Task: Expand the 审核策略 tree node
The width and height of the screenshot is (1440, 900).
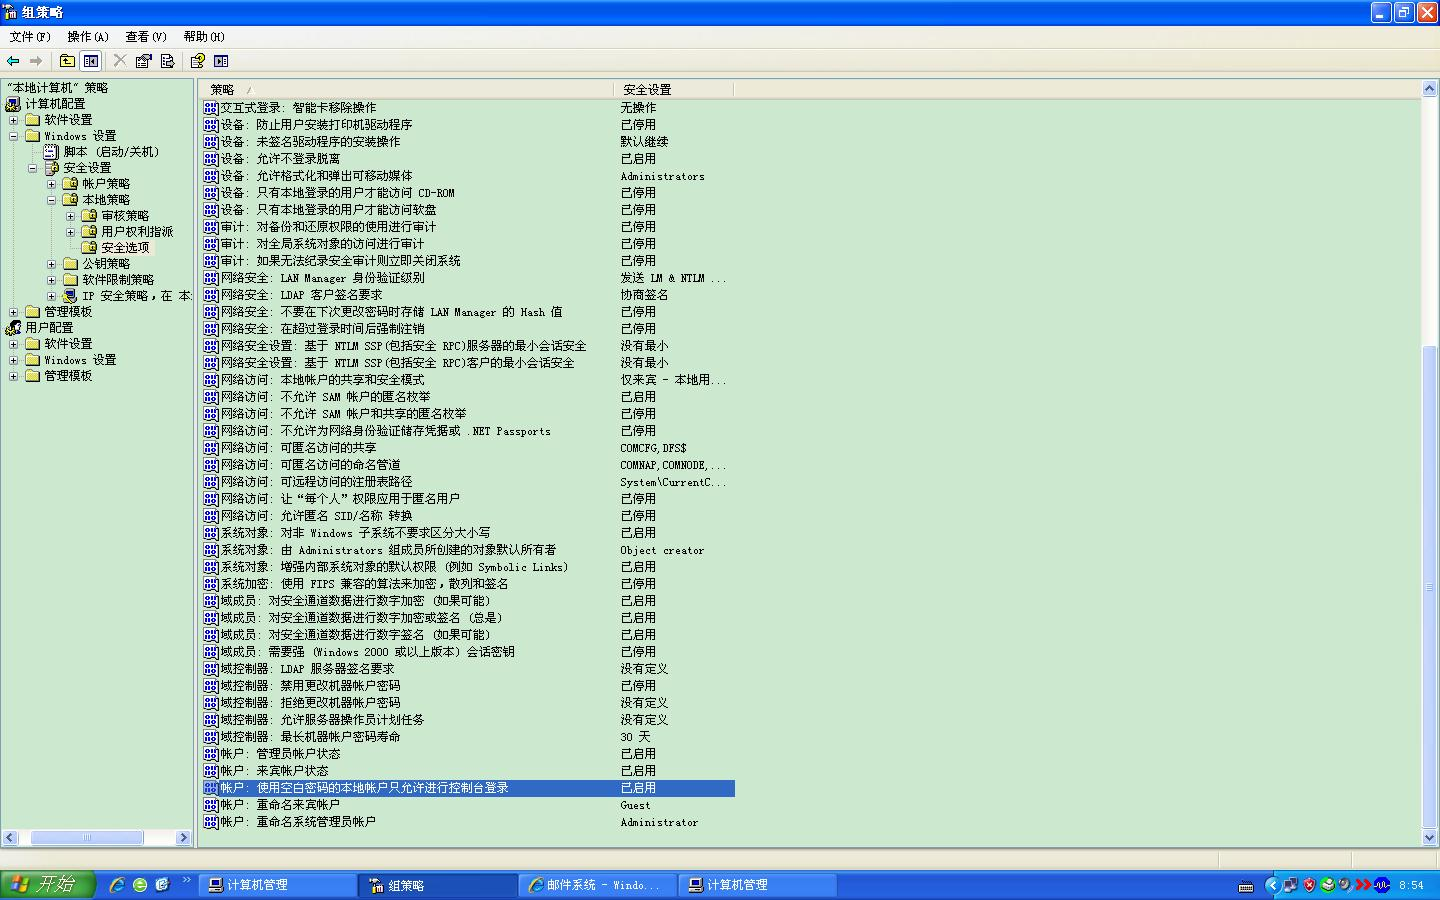Action: click(70, 216)
